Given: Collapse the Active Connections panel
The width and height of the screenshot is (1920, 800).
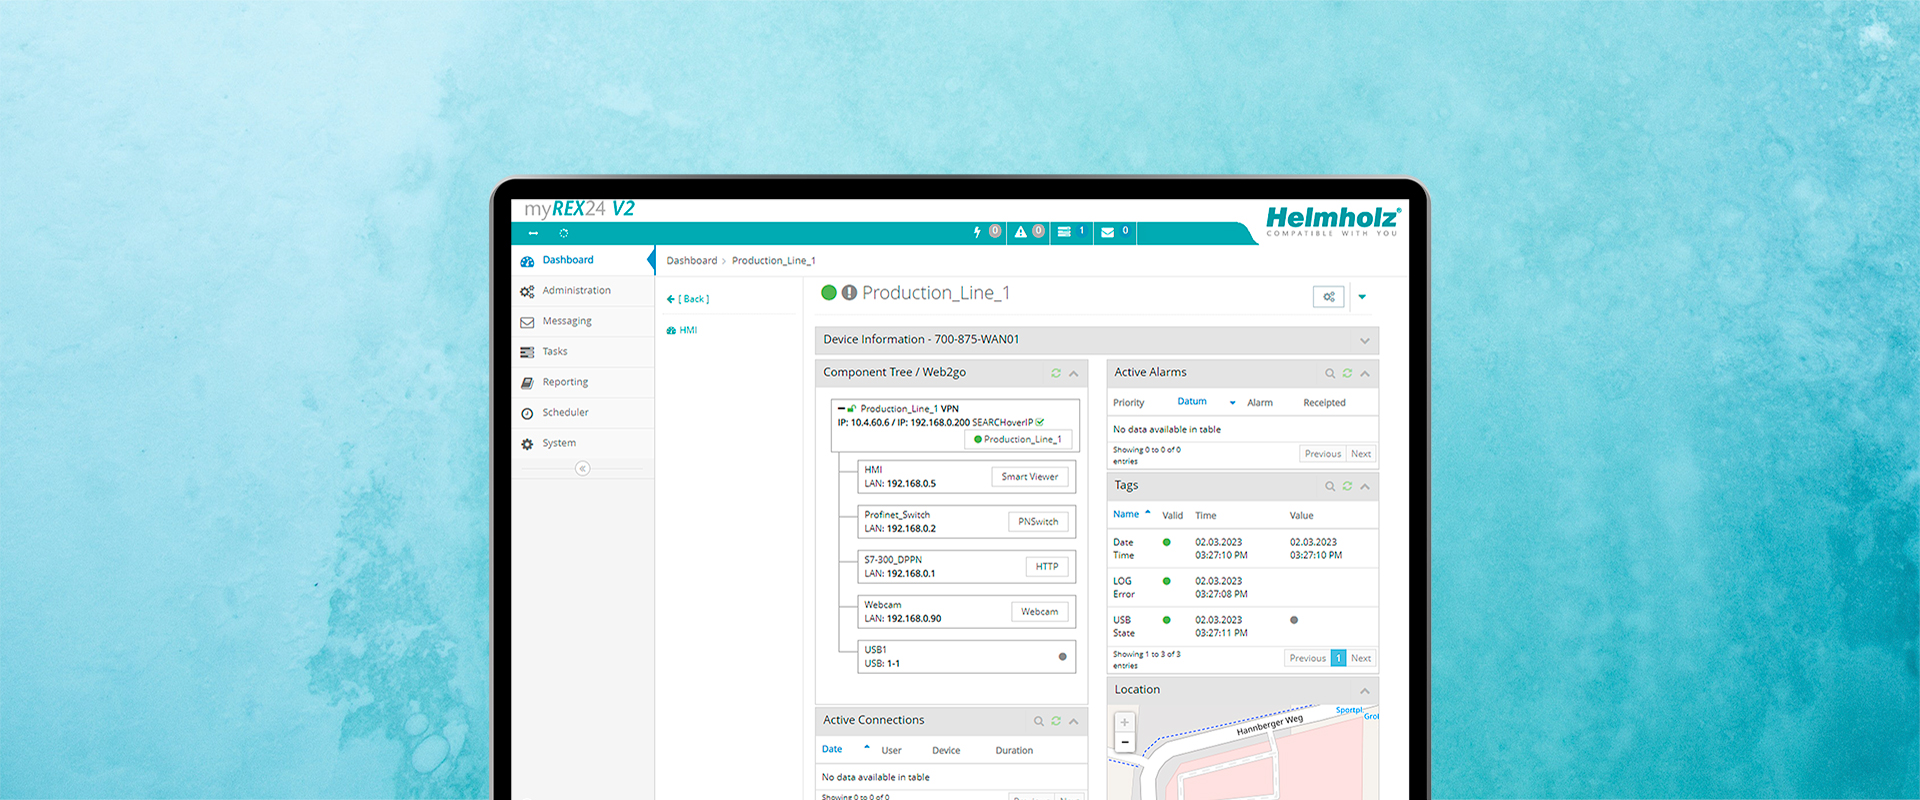Looking at the screenshot, I should coord(1074,721).
